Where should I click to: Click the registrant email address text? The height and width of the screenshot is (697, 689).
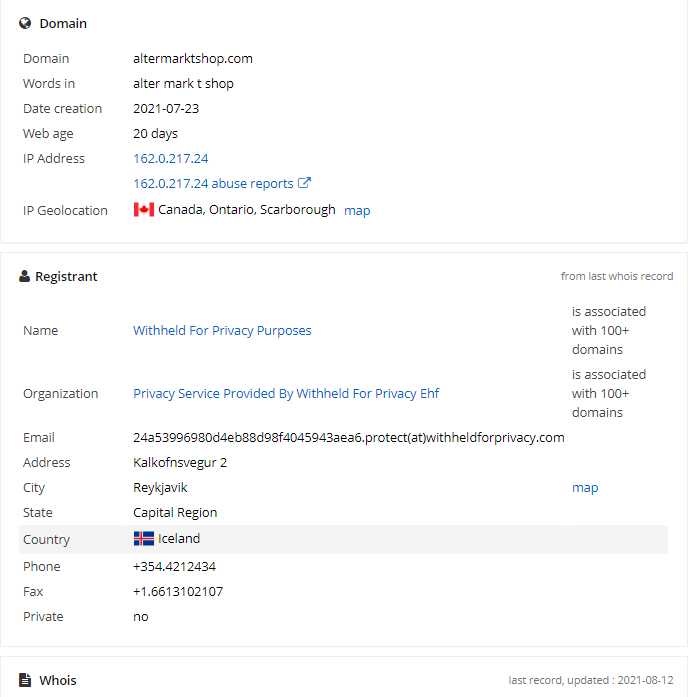[x=349, y=437]
